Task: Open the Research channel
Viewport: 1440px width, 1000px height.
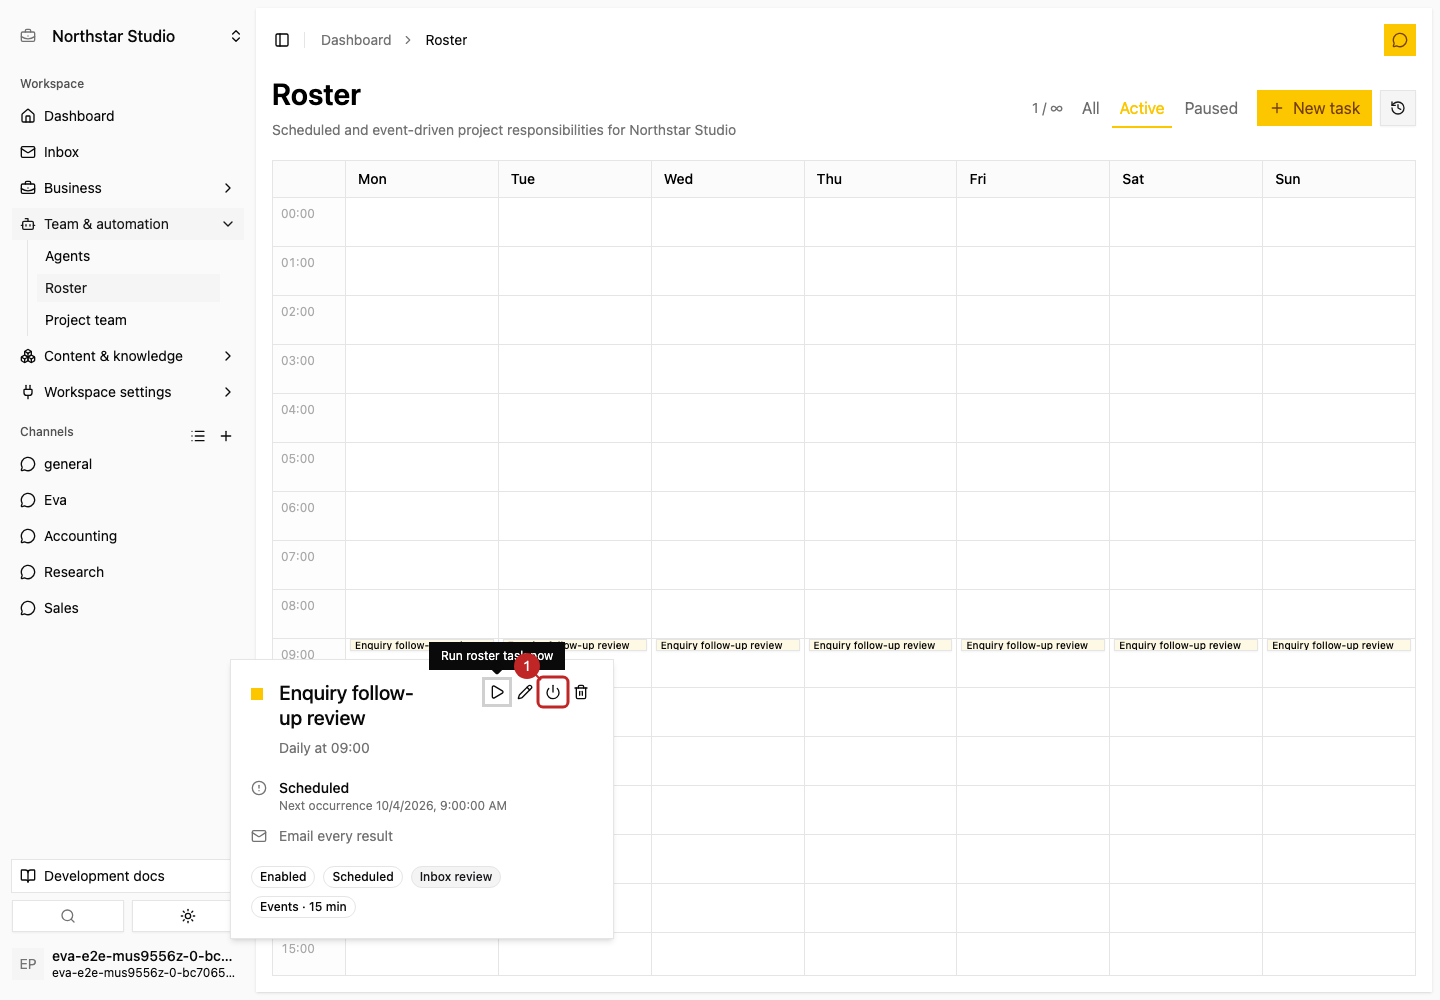Action: [128, 572]
